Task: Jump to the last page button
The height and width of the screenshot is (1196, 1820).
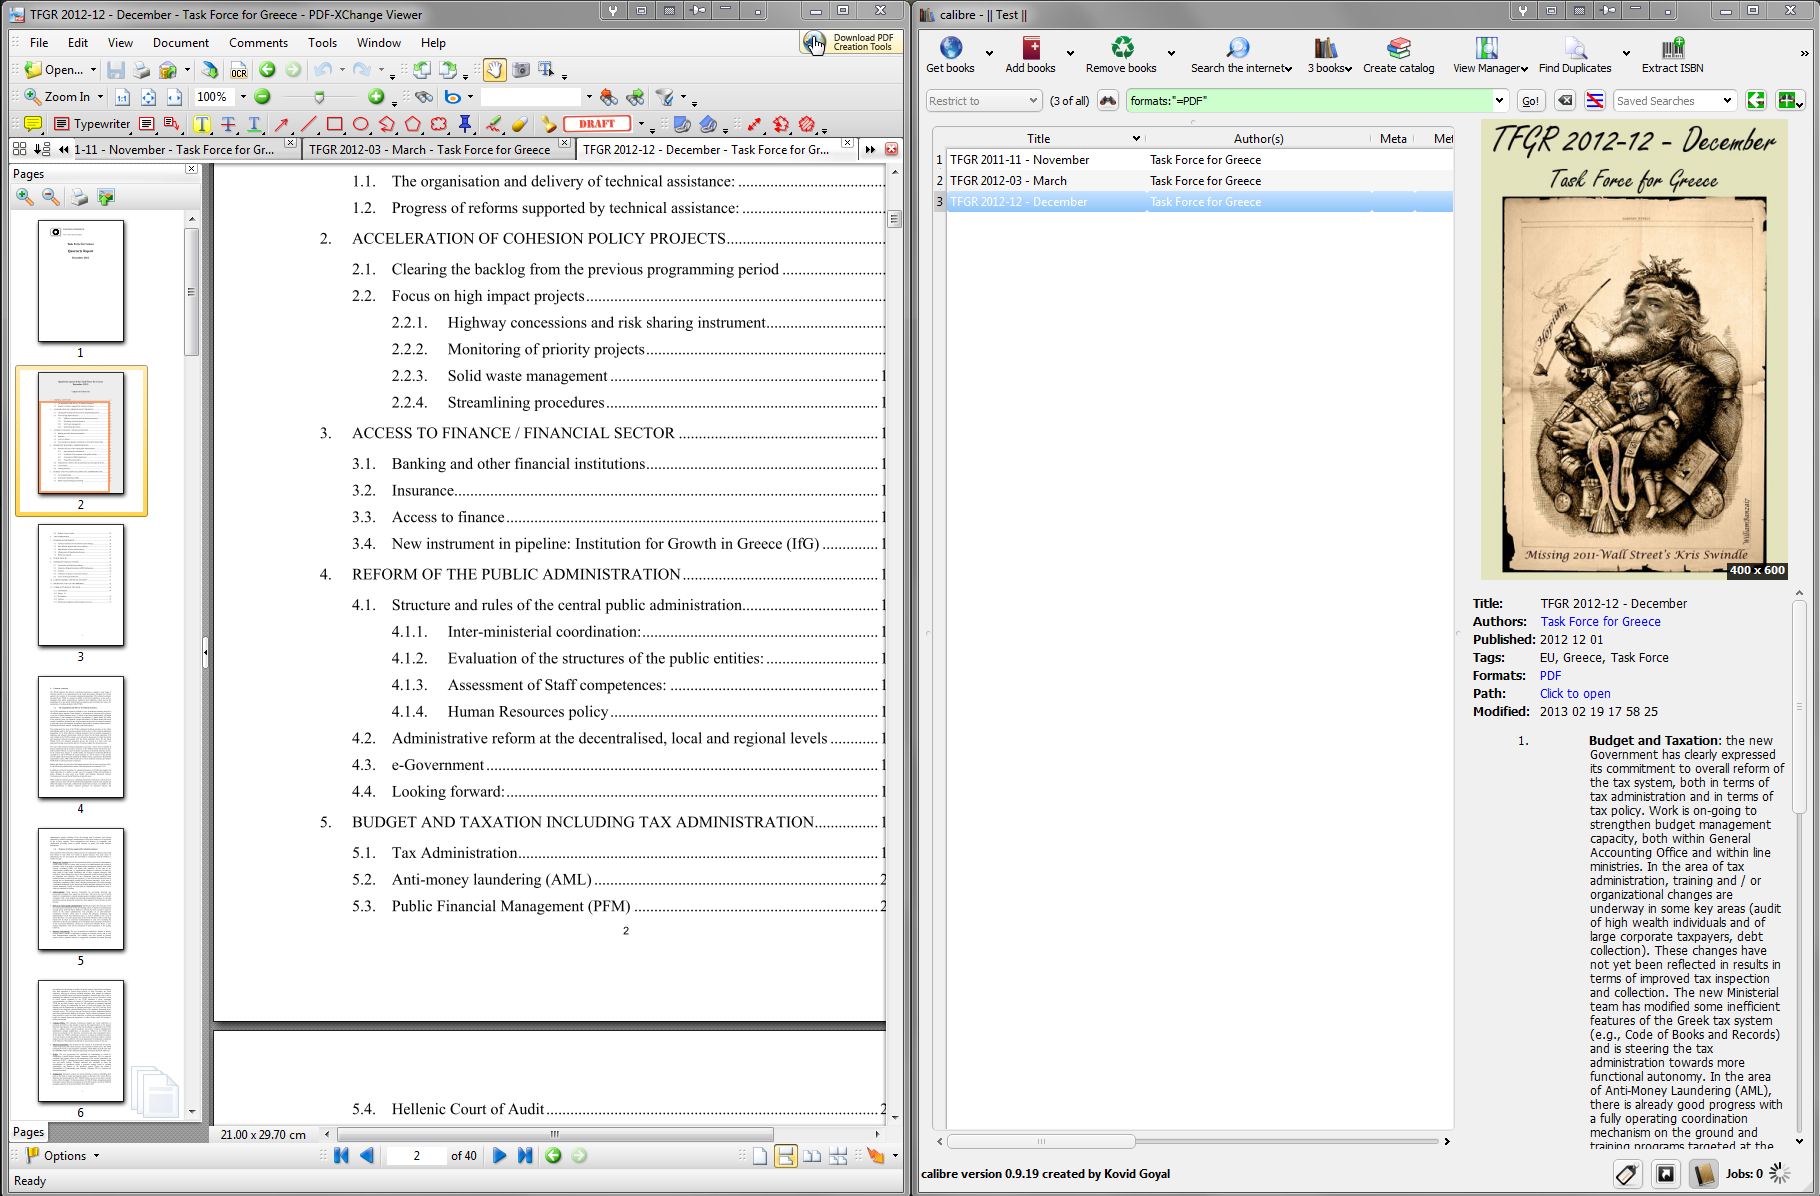Action: coord(525,1156)
